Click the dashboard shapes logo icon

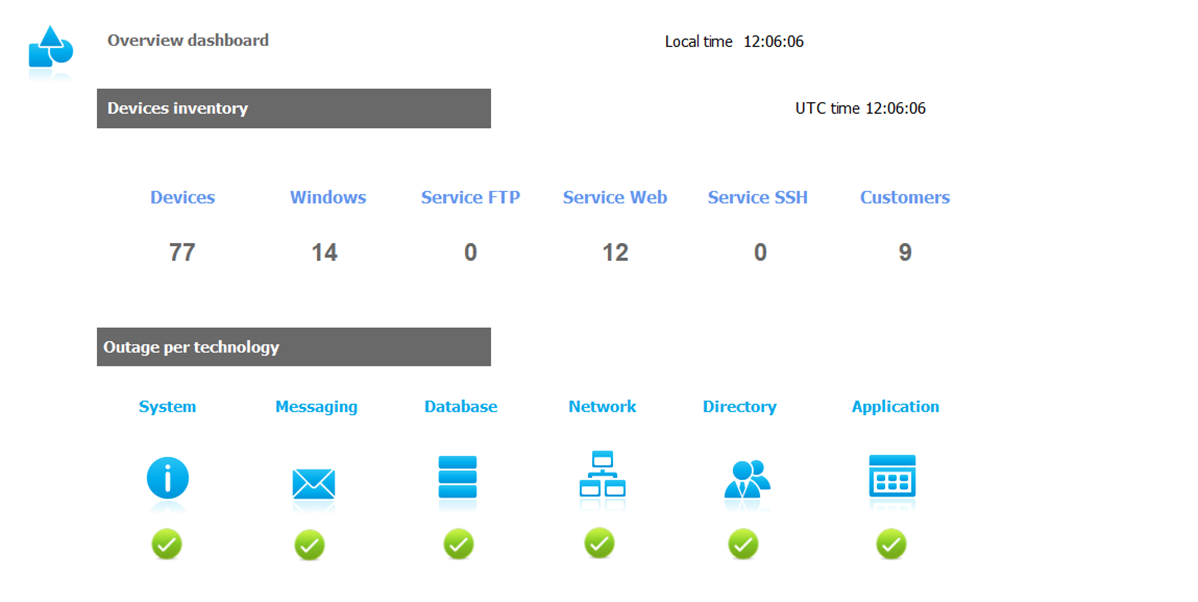click(x=50, y=48)
